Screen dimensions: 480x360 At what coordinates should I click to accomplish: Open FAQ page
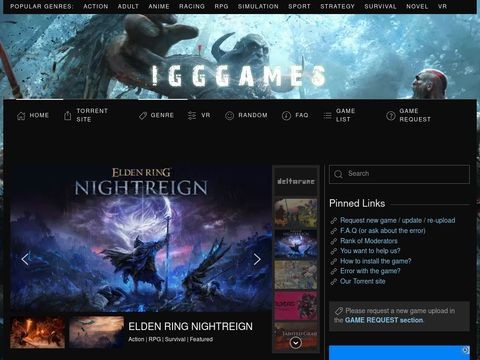coord(302,115)
